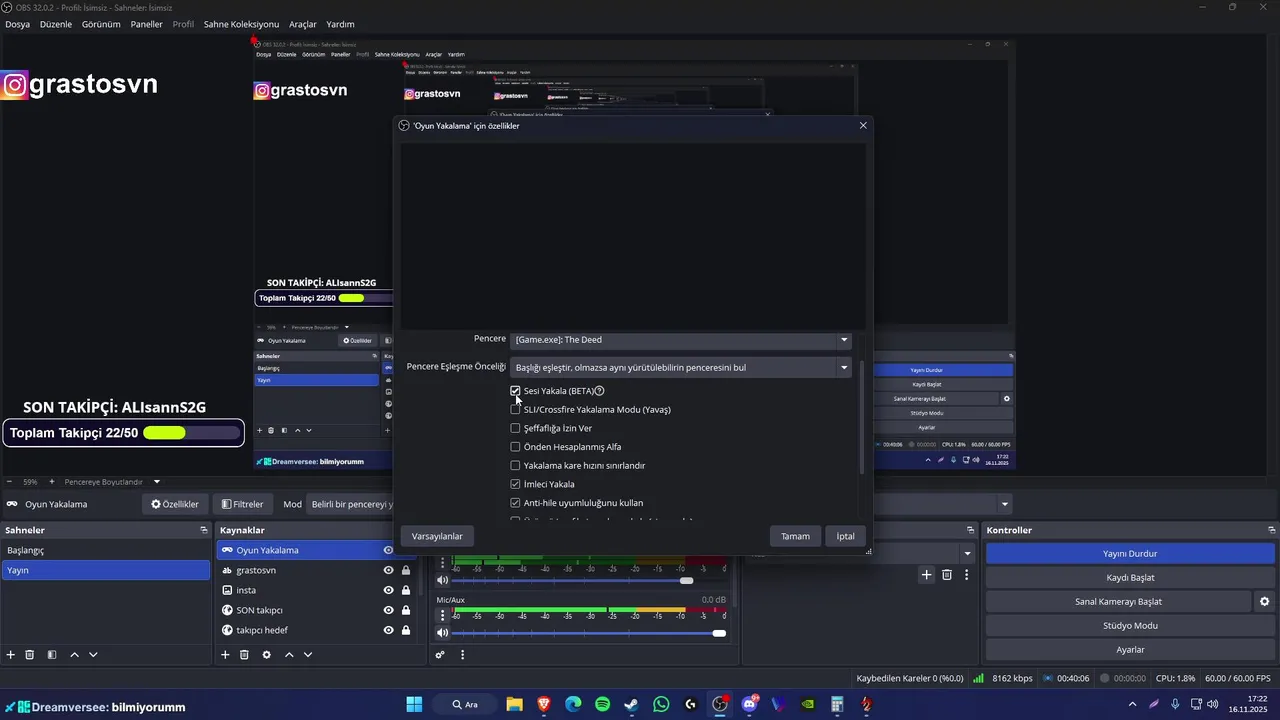Hide the SON takipçi source
The image size is (1280, 720).
click(388, 610)
